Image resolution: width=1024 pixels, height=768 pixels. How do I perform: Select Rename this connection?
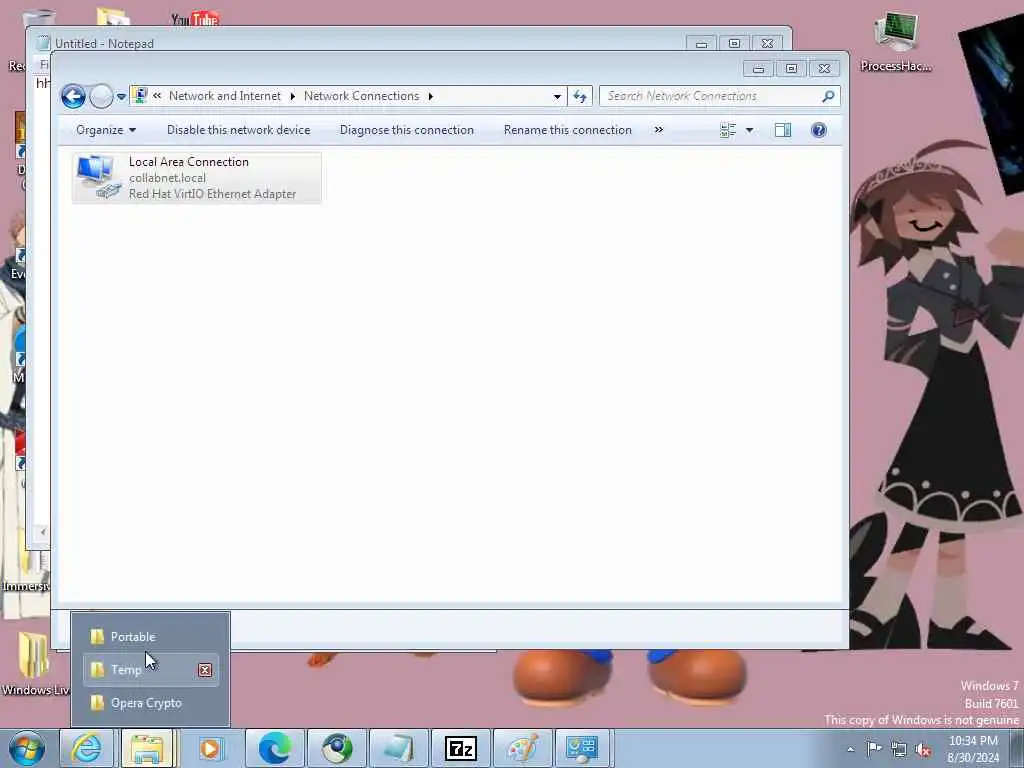(x=568, y=130)
